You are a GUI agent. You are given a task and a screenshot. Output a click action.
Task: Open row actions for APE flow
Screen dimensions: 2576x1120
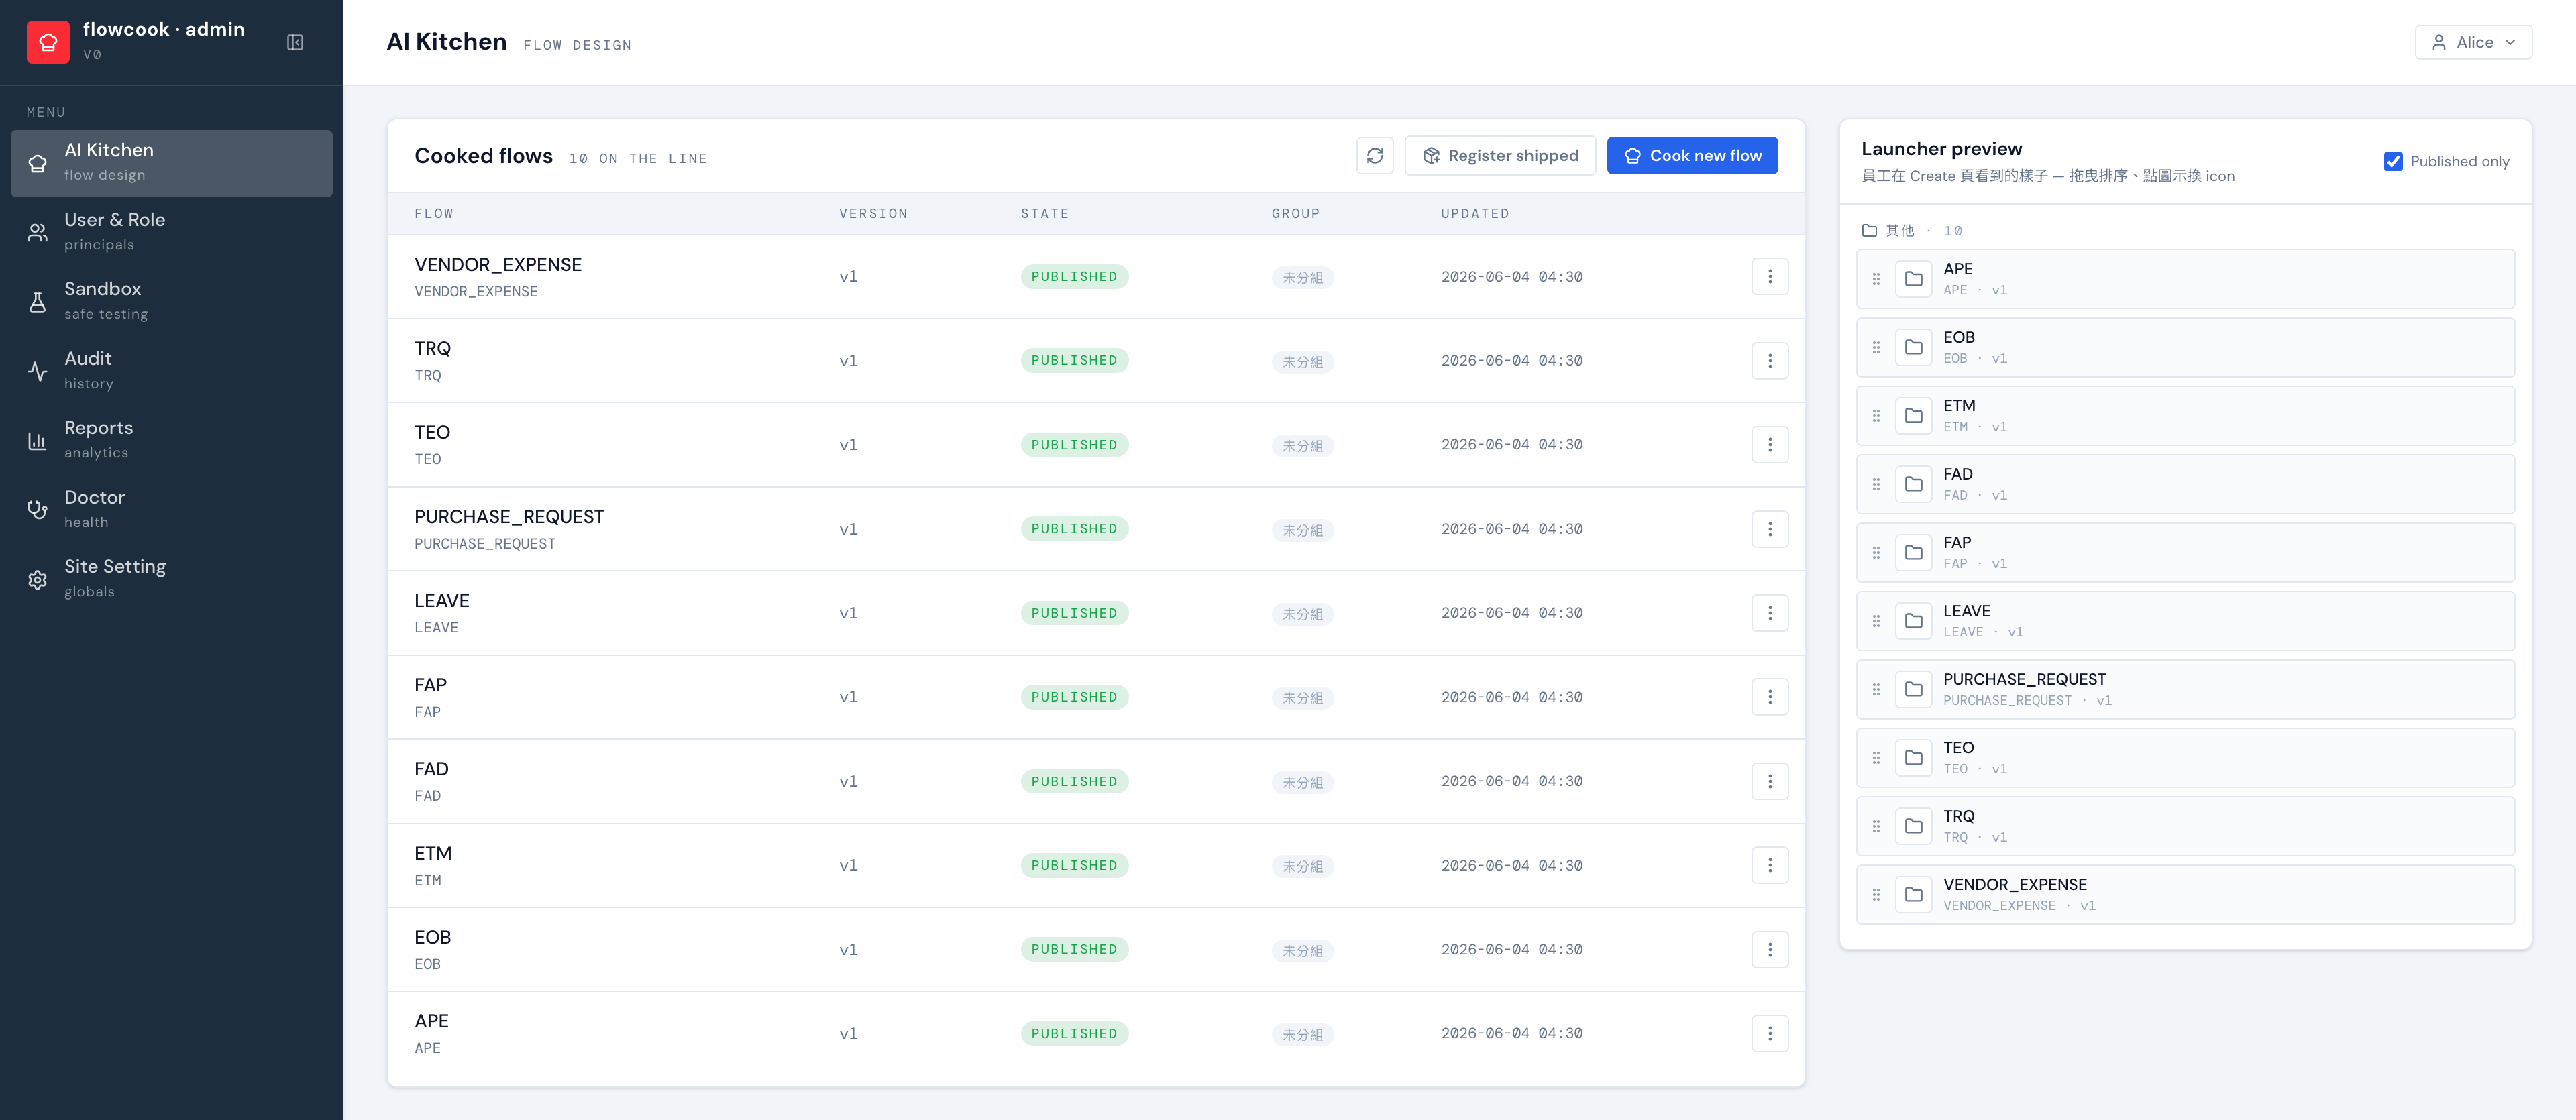click(x=1770, y=1033)
